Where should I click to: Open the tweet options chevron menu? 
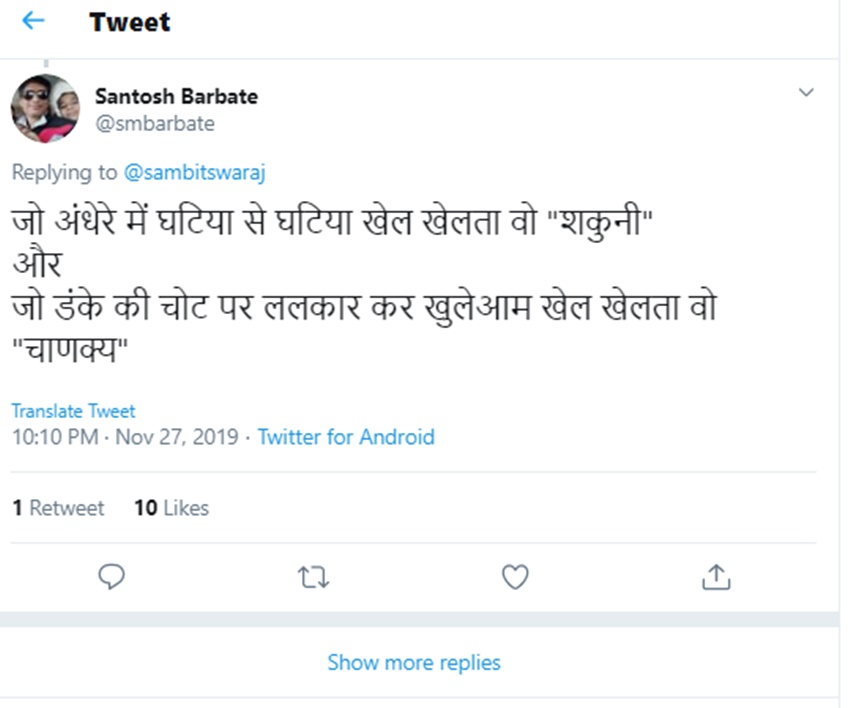pyautogui.click(x=806, y=93)
